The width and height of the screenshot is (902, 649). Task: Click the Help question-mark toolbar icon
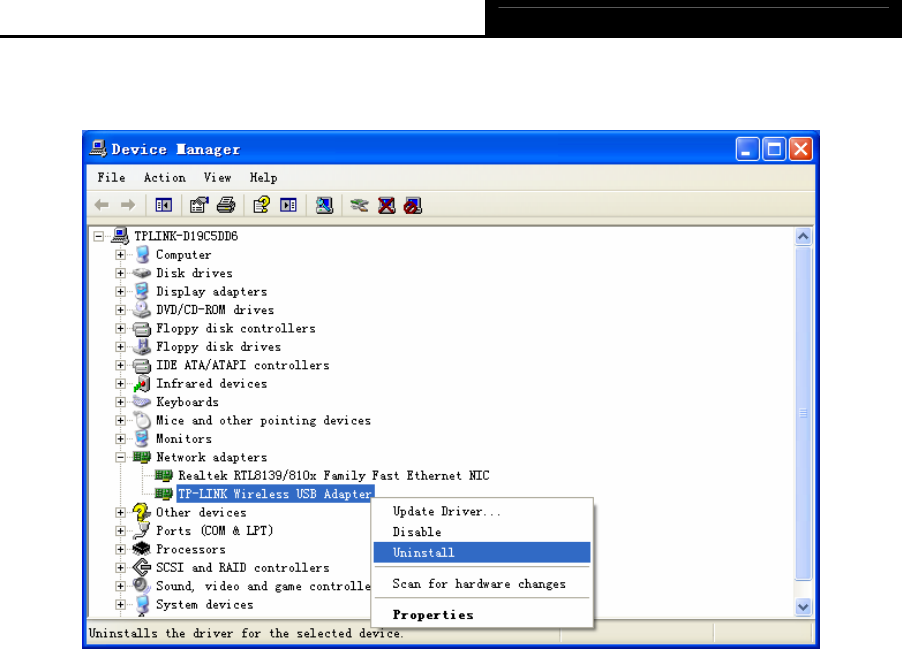(261, 205)
